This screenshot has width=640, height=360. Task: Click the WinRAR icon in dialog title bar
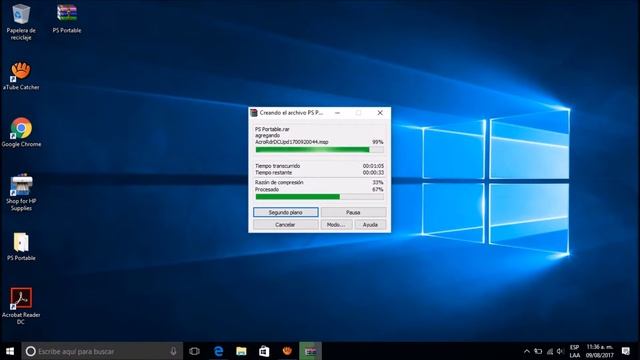254,113
